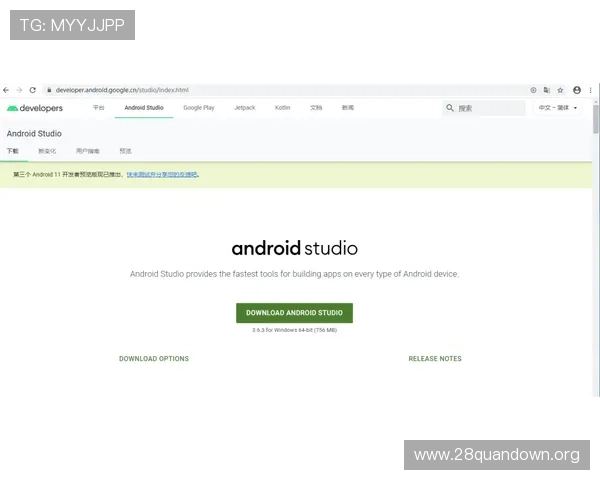Open the Download Options link
The width and height of the screenshot is (600, 480).
click(x=154, y=359)
